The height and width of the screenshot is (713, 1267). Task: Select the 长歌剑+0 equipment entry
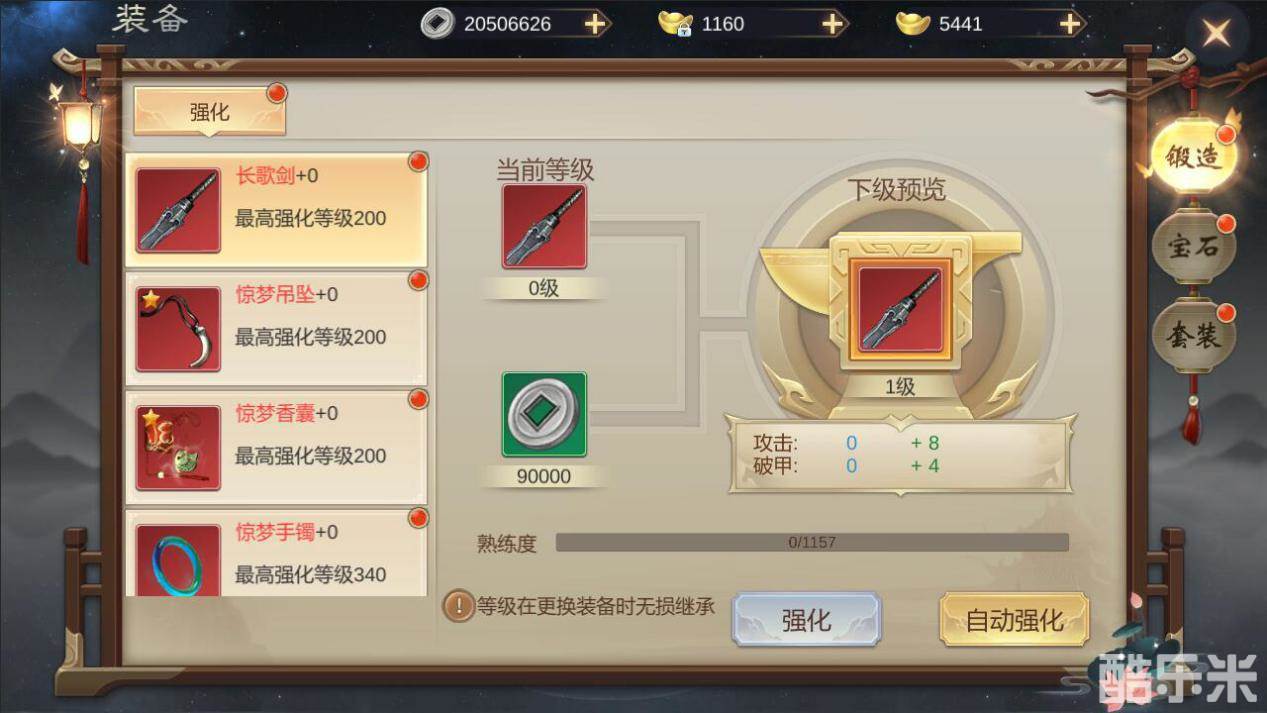[276, 210]
